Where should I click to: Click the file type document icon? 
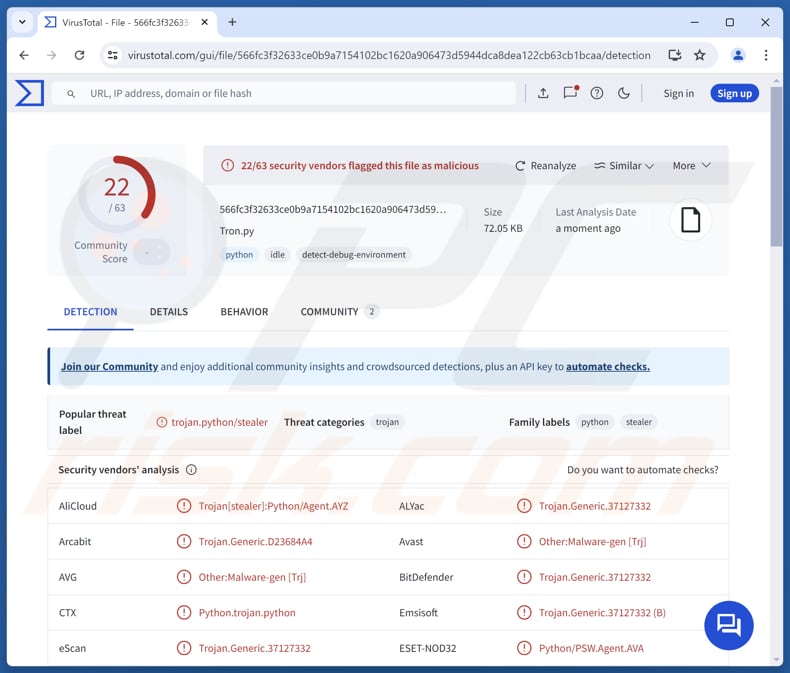(690, 220)
